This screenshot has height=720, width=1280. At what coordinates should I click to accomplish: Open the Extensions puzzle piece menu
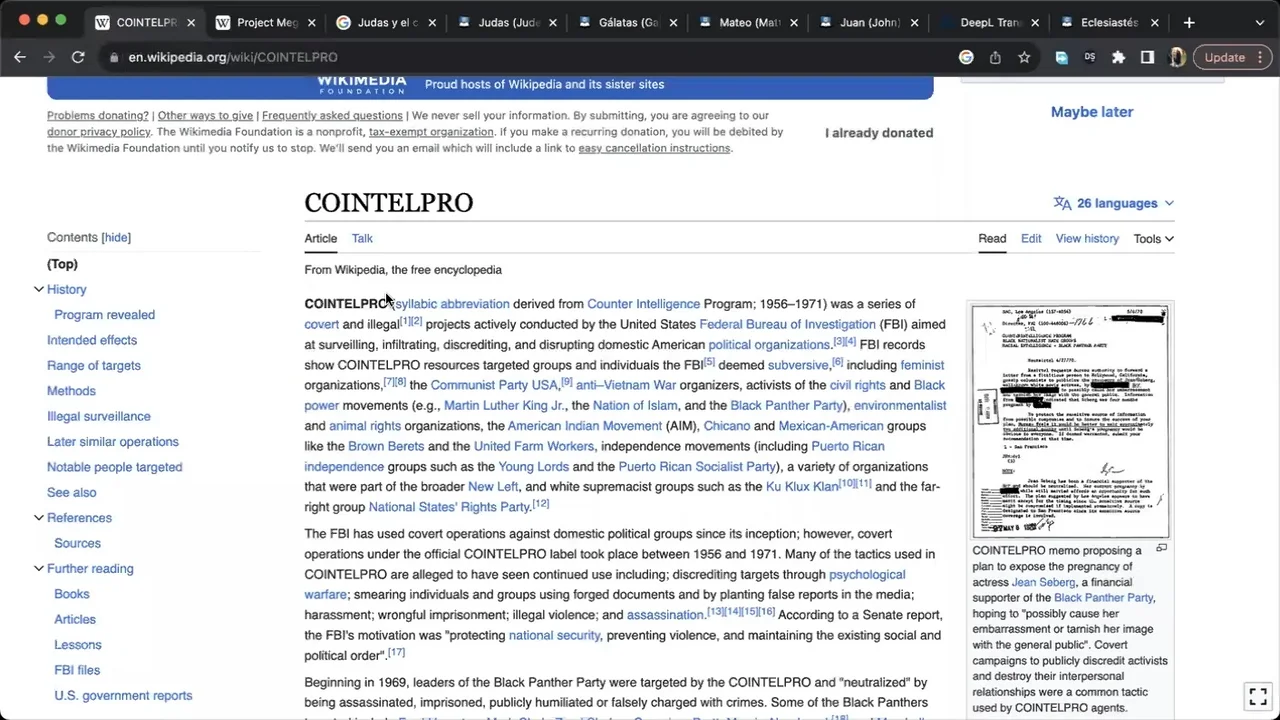point(1119,57)
